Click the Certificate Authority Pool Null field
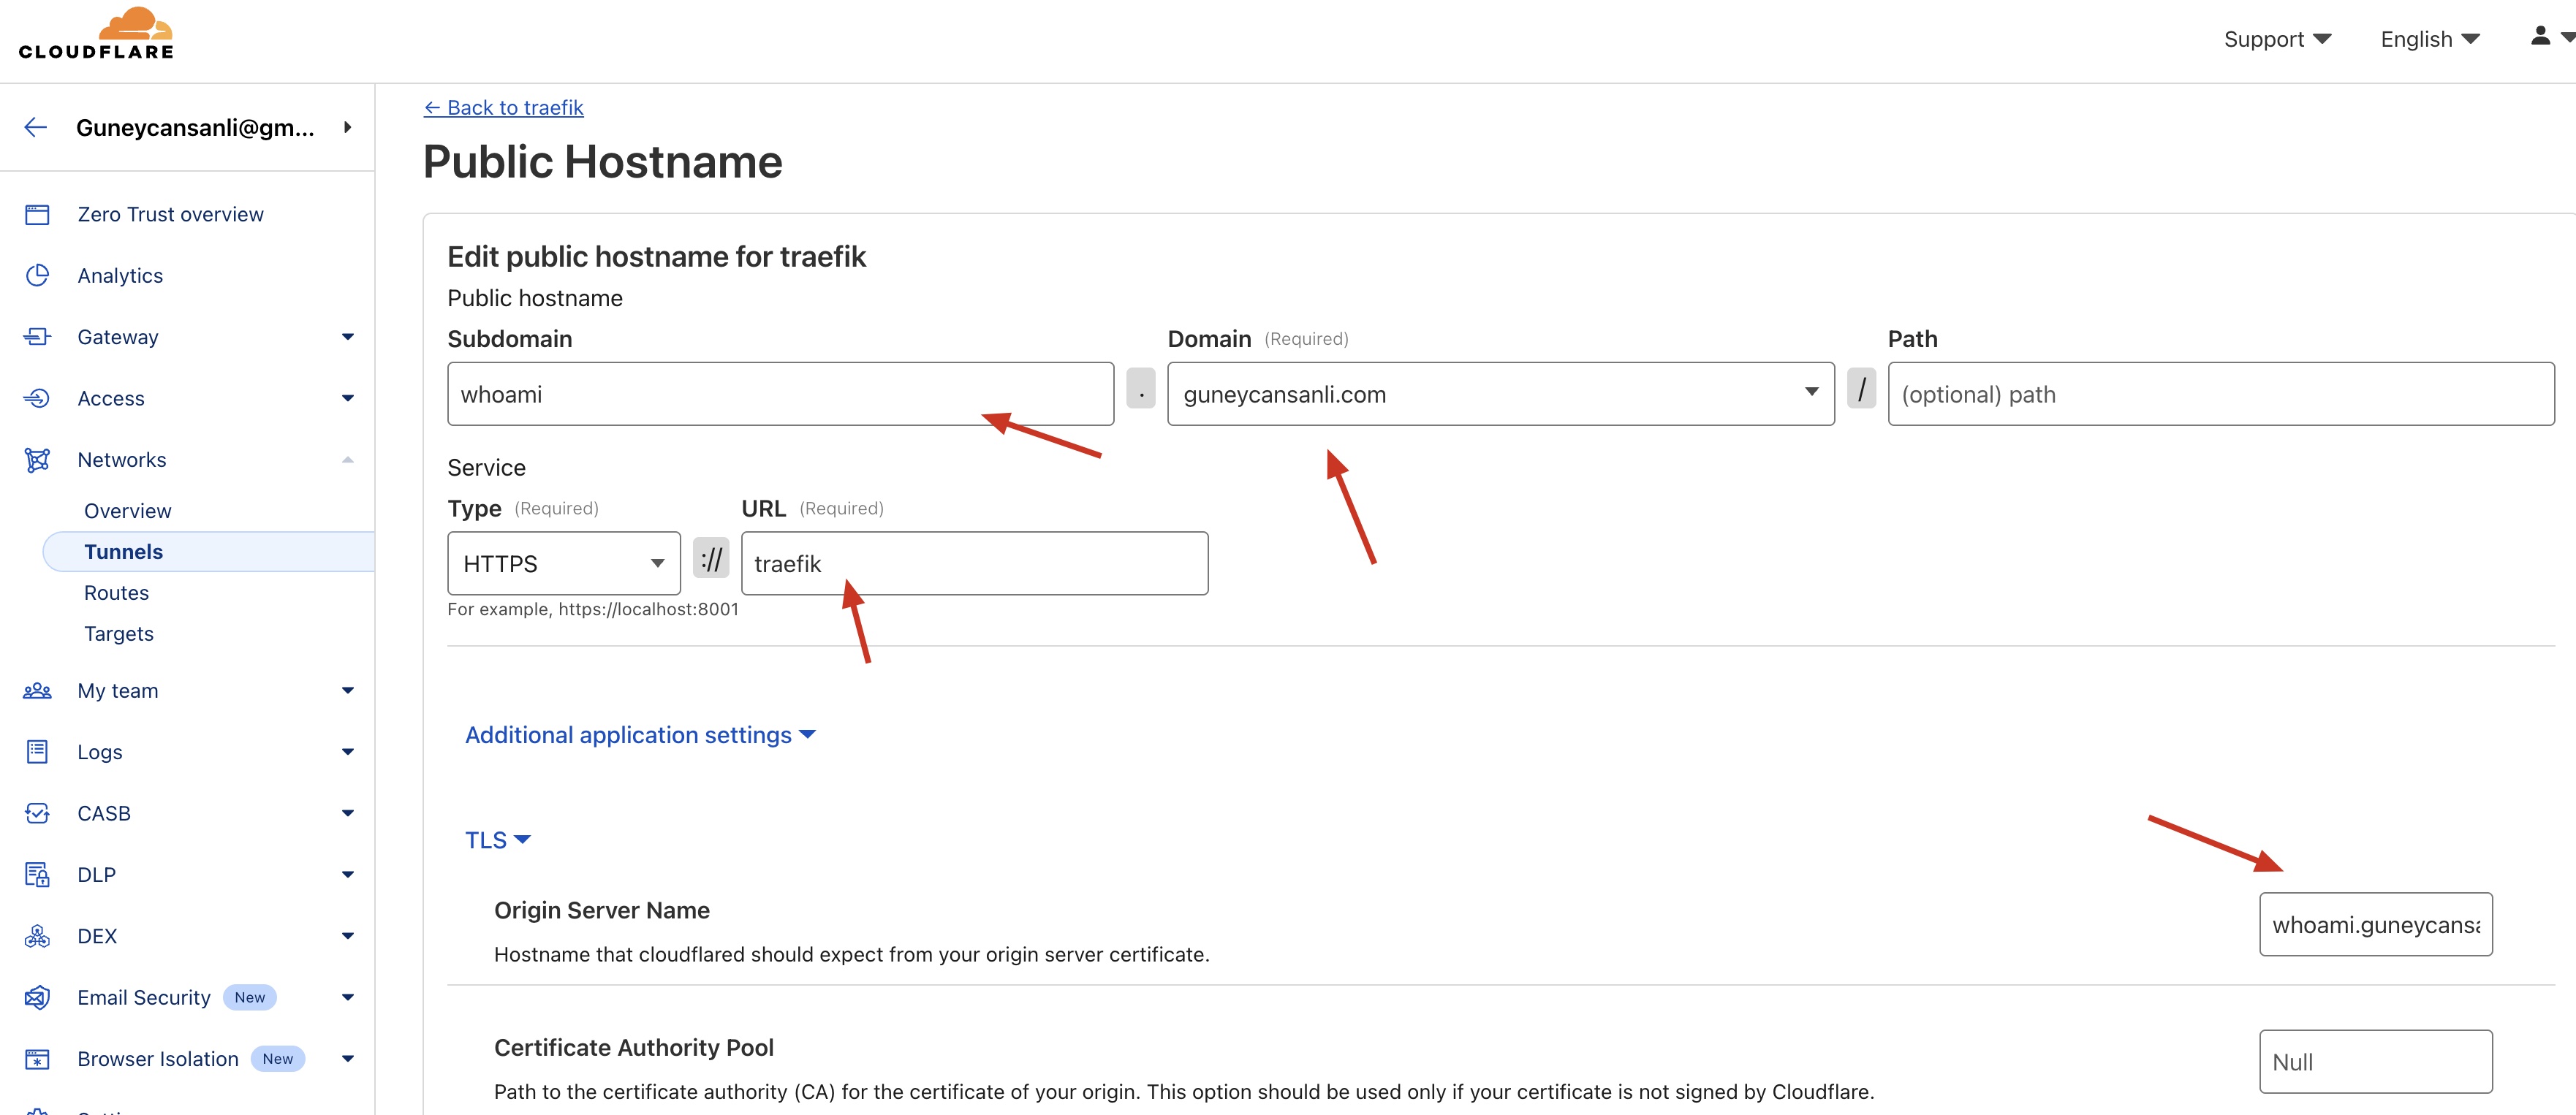This screenshot has width=2576, height=1115. (x=2376, y=1062)
